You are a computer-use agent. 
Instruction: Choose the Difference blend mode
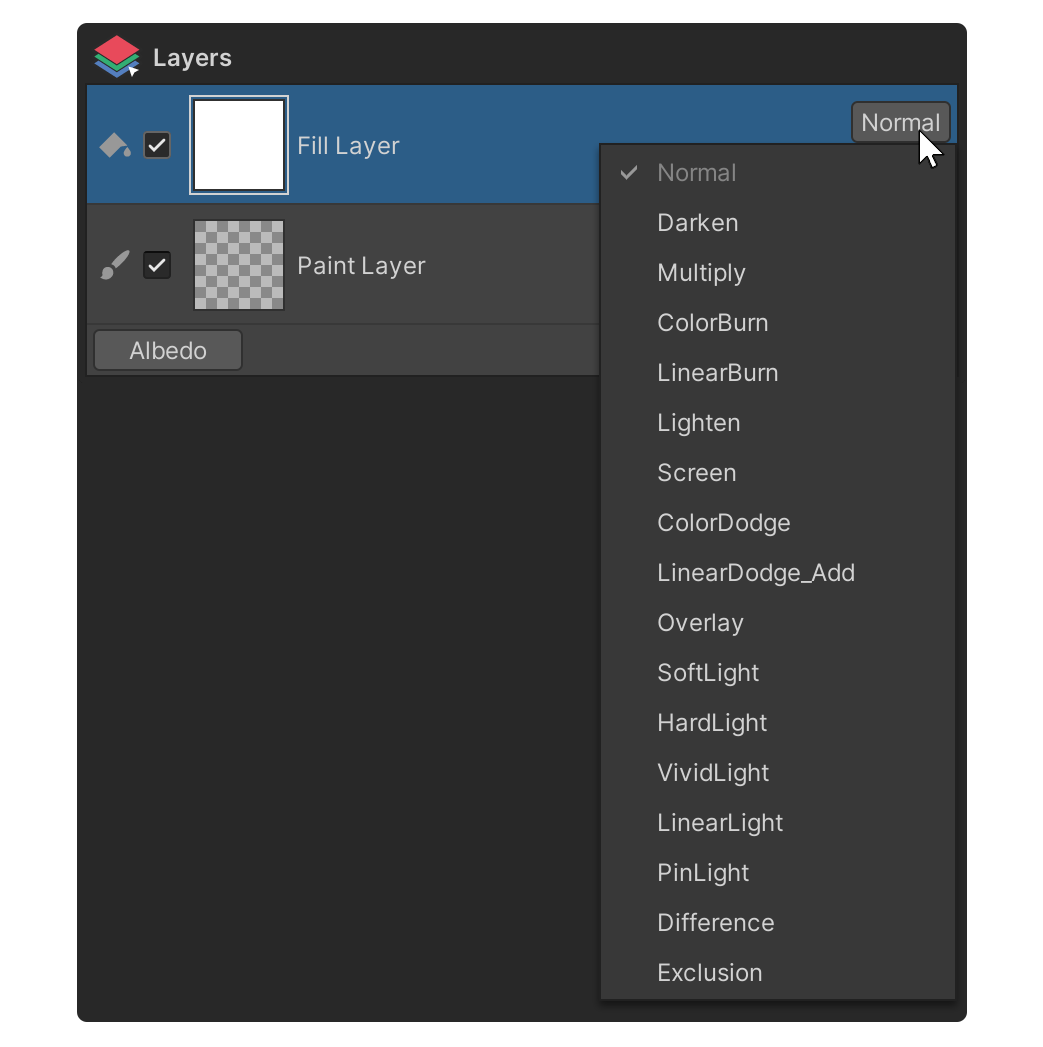778,923
